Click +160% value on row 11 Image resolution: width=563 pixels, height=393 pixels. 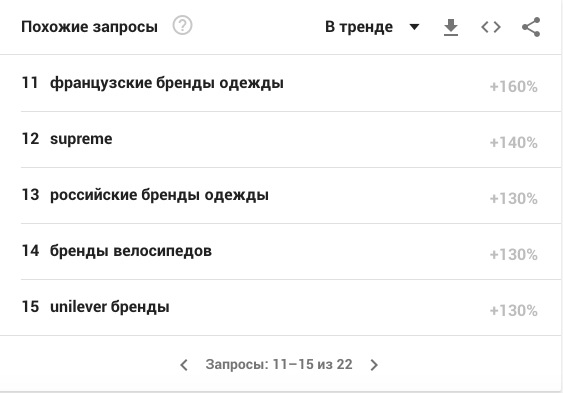point(513,86)
